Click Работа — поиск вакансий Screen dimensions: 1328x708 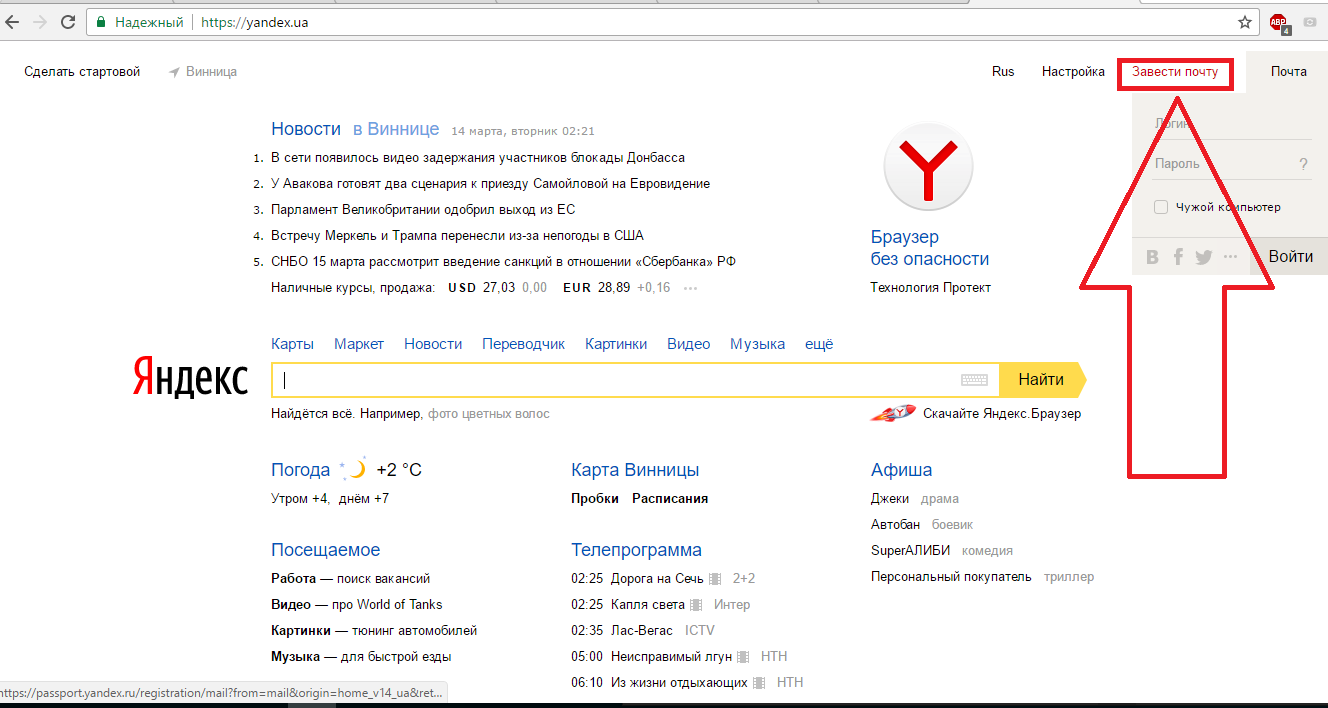coord(350,579)
